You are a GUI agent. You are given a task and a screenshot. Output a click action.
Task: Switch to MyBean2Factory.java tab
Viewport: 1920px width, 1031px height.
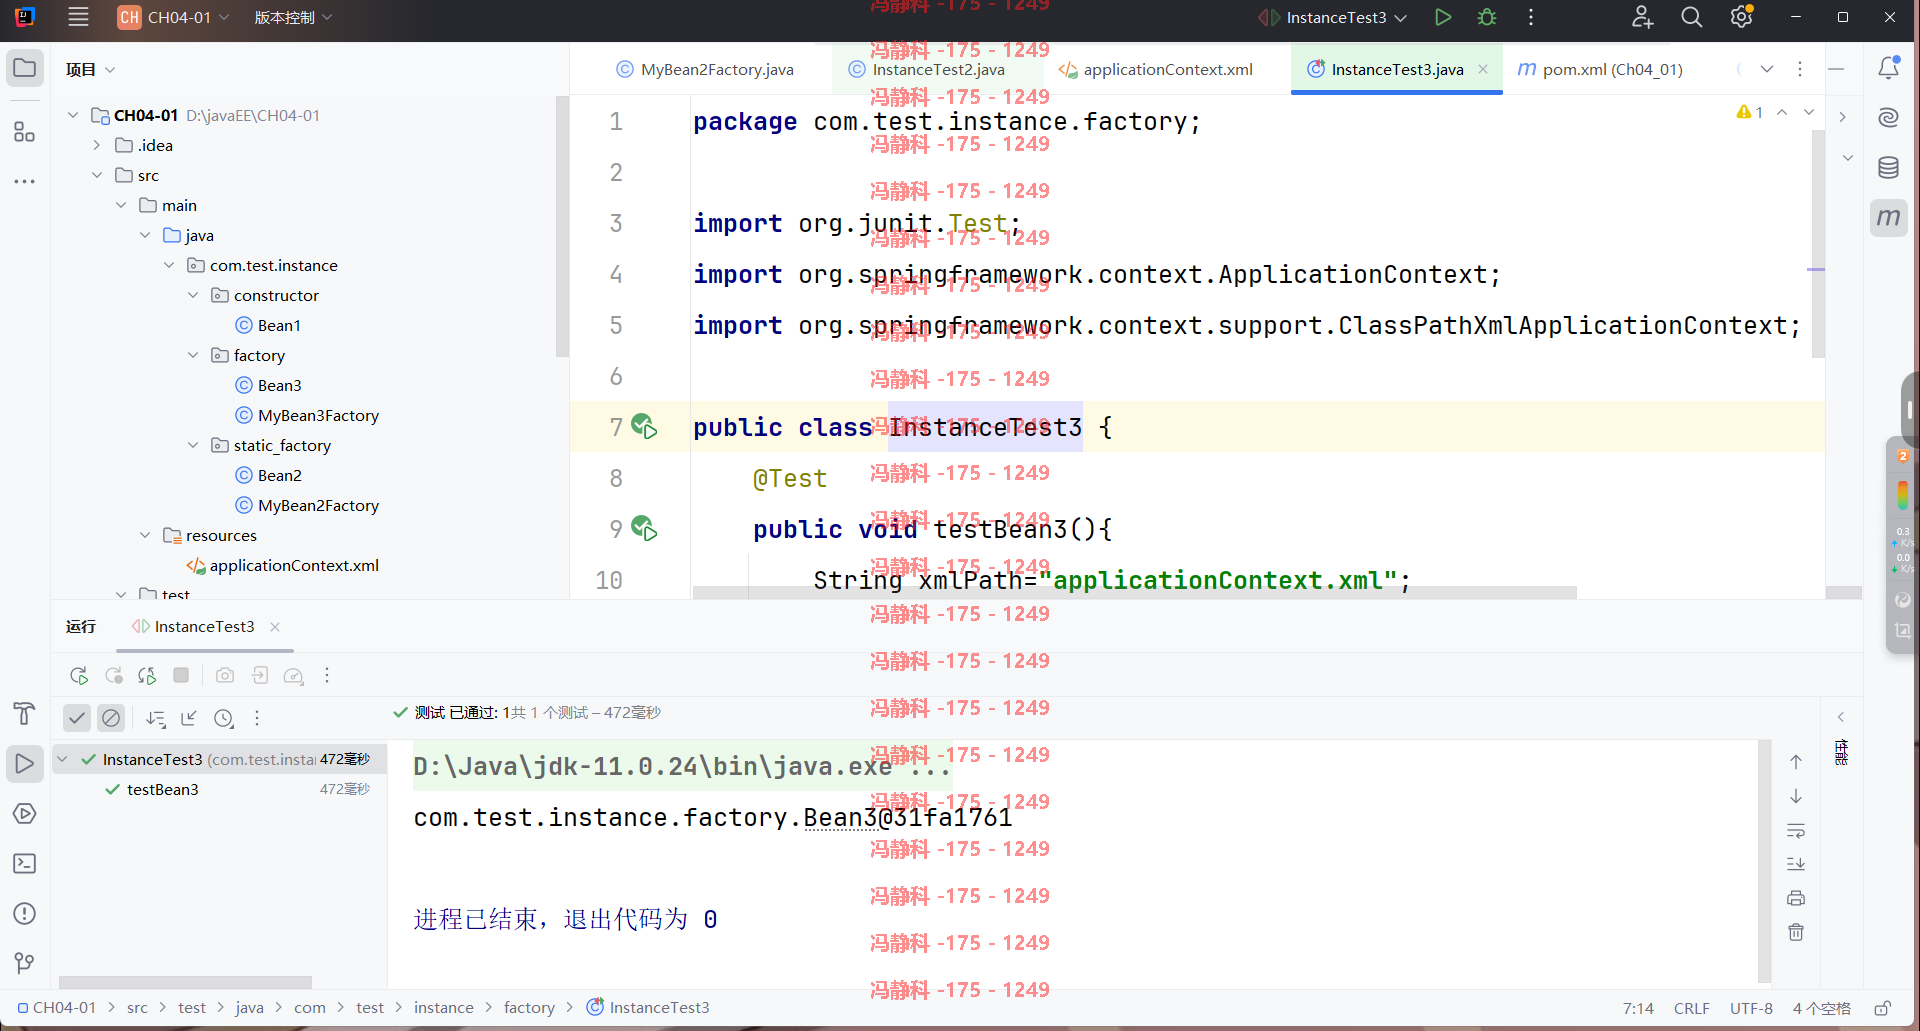coord(705,69)
